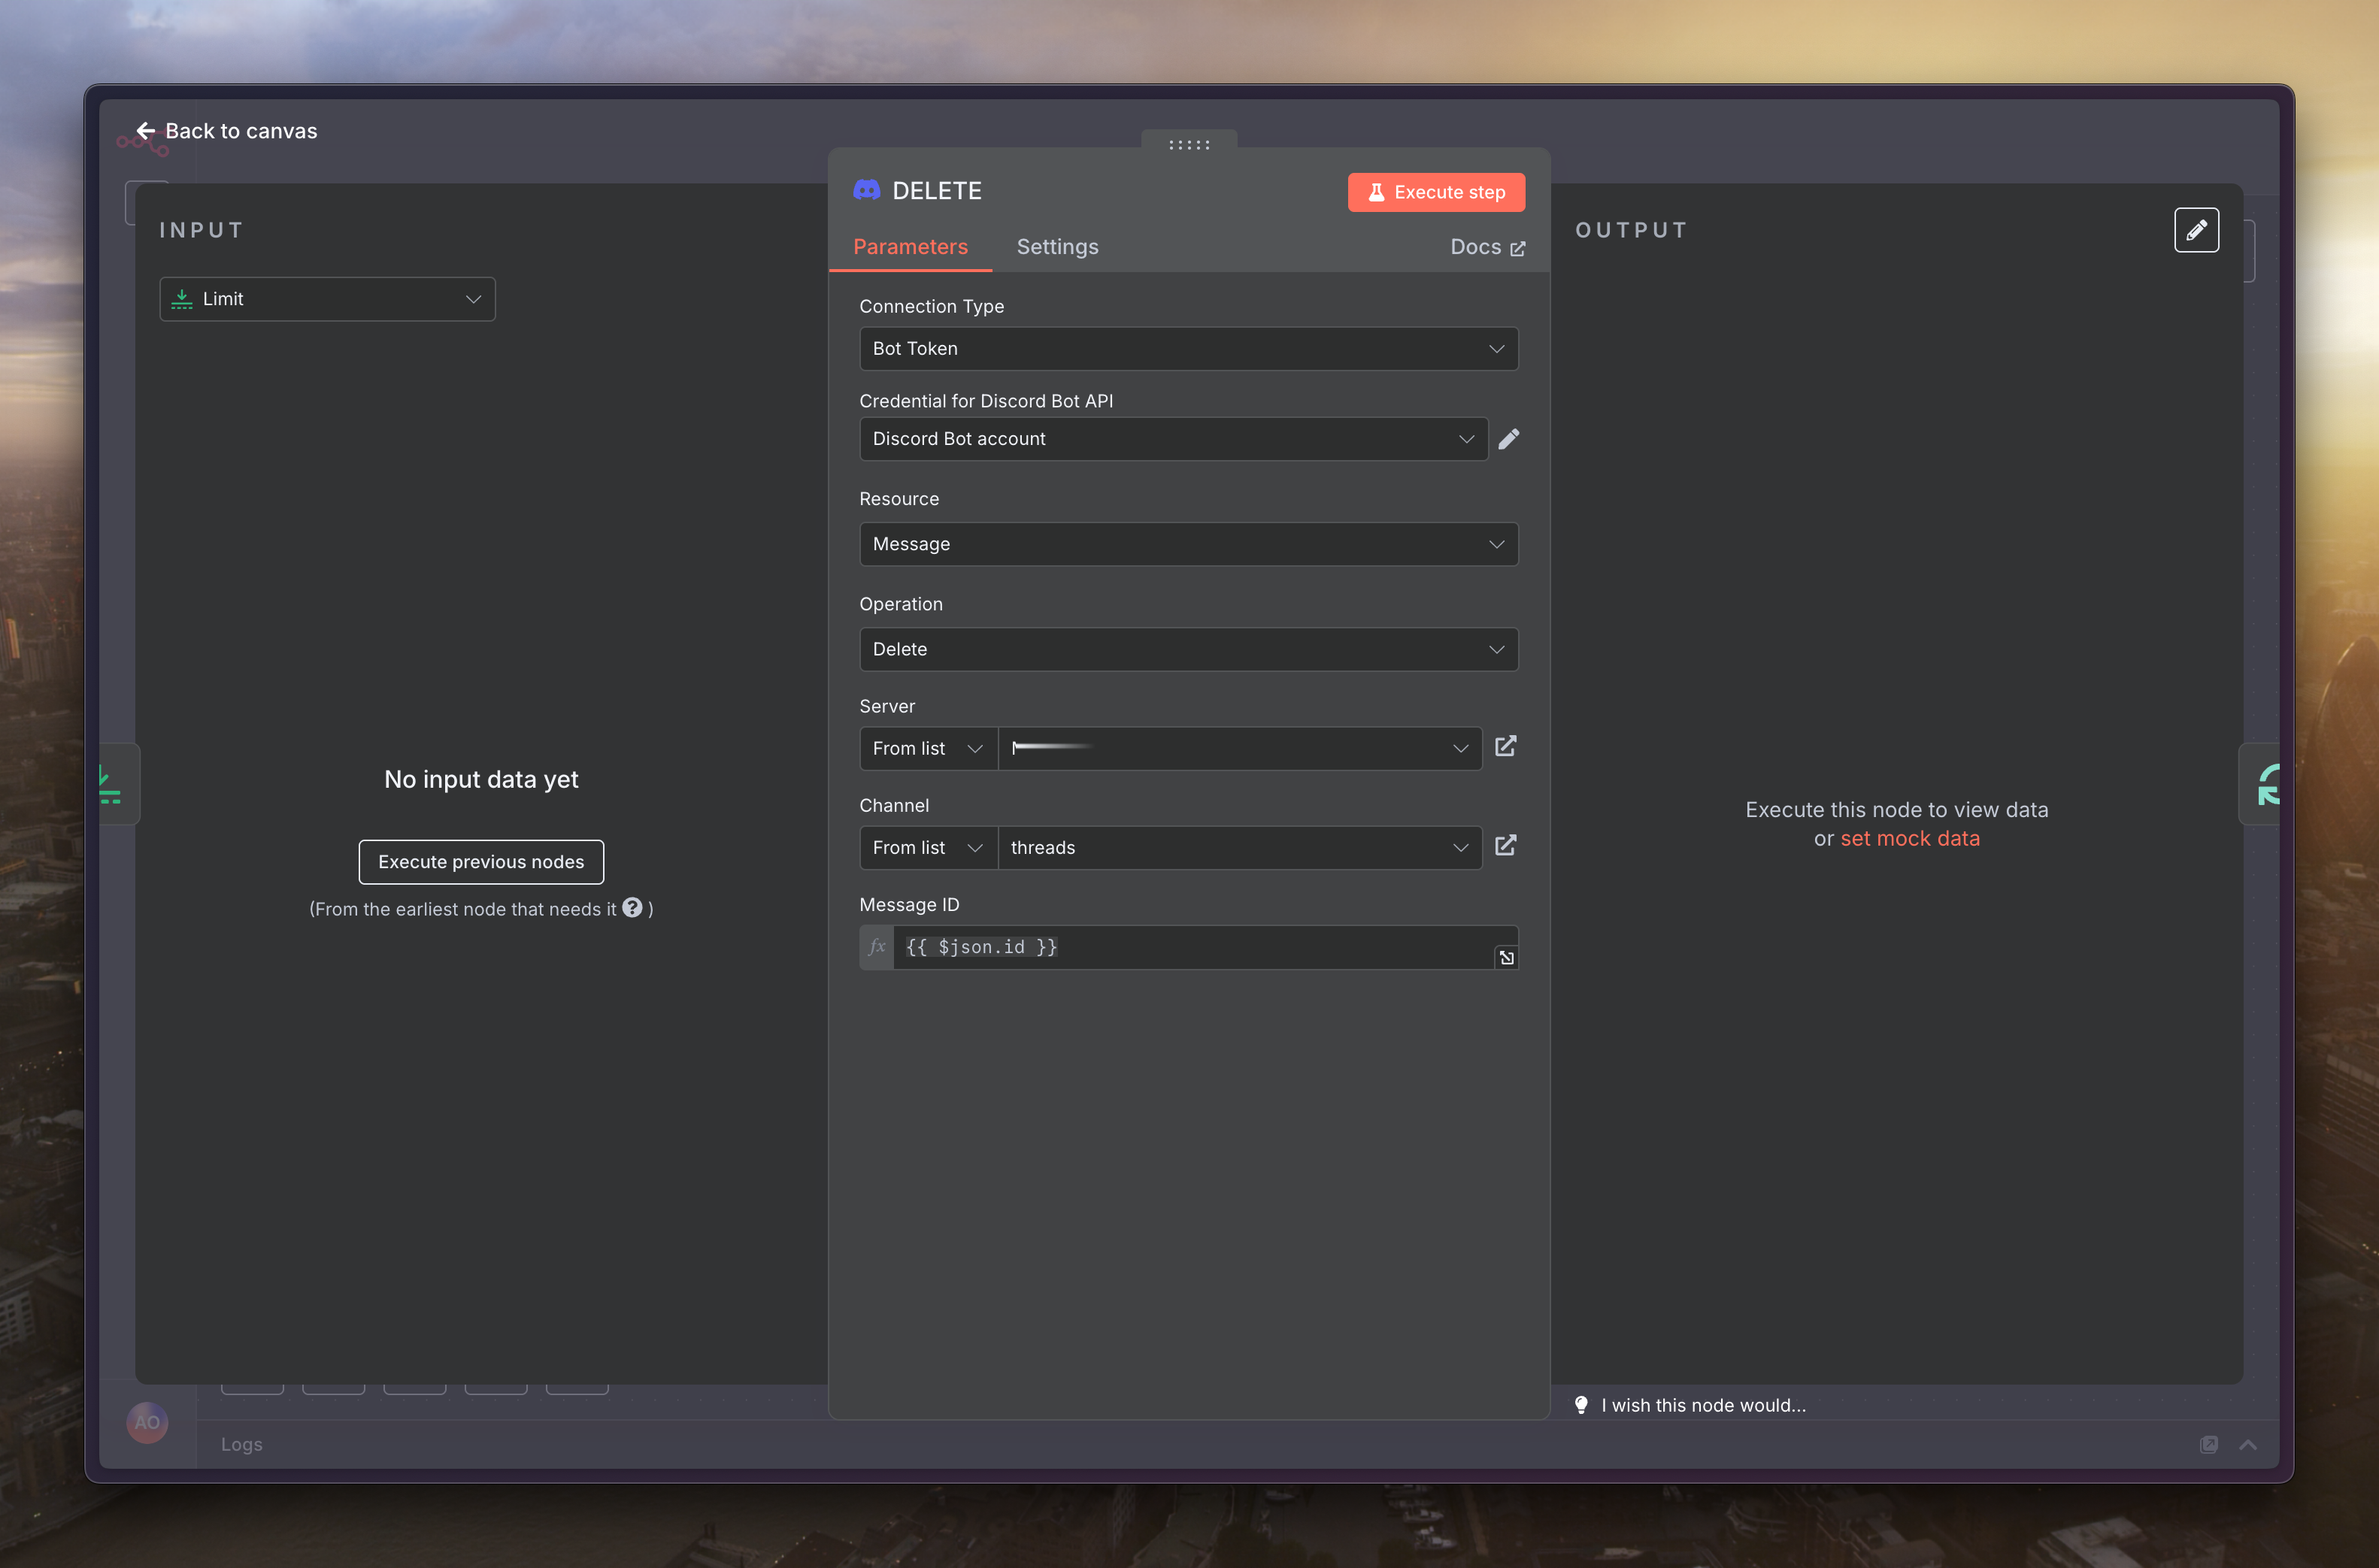Click the set mock data link
The width and height of the screenshot is (2379, 1568).
coord(1909,838)
